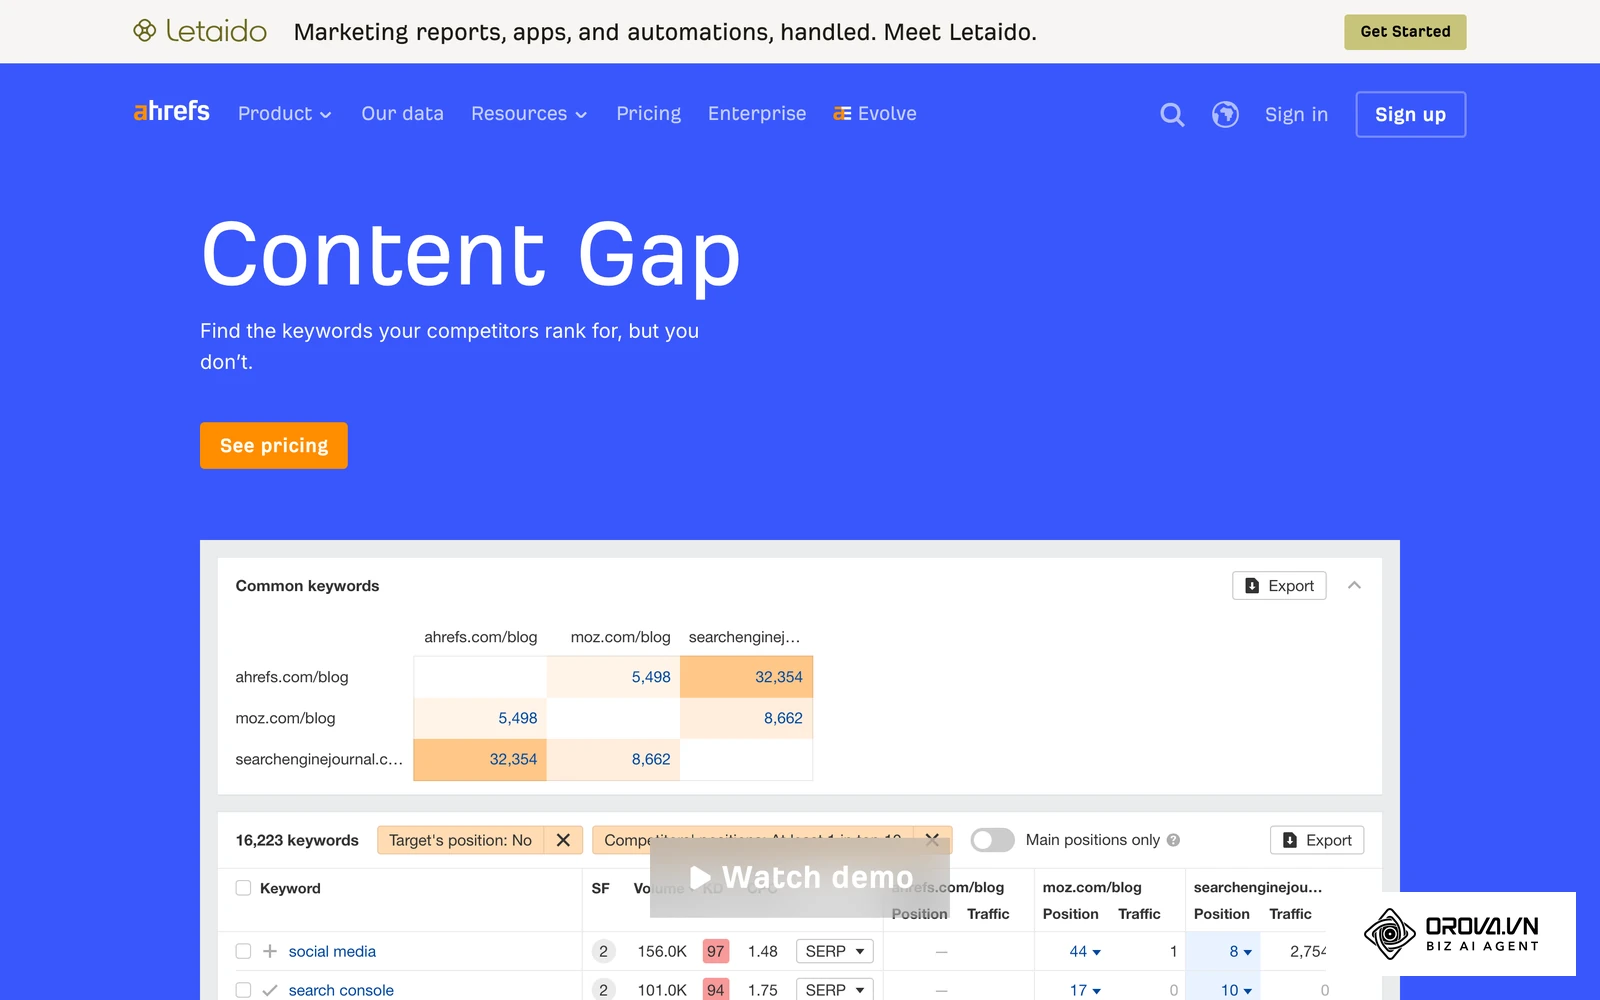Click the KD 94 badge for search console
The height and width of the screenshot is (1000, 1600).
point(715,990)
